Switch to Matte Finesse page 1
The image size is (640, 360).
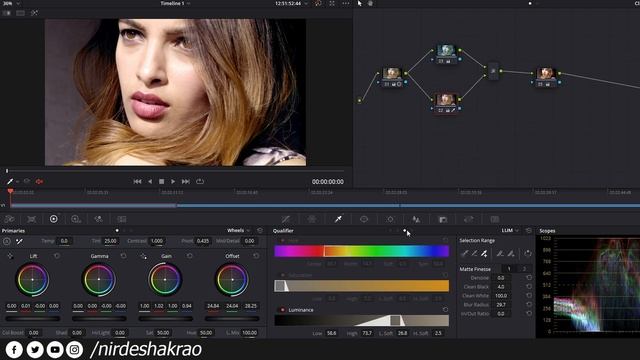pos(509,269)
